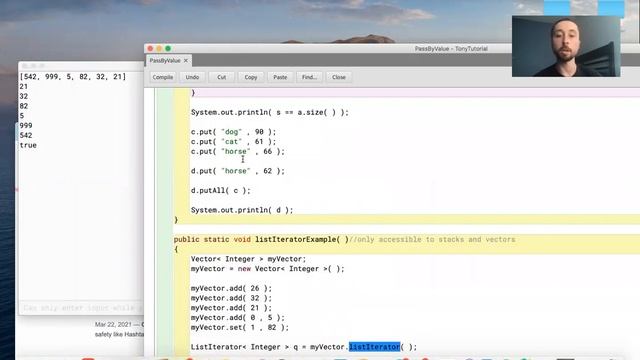Click the terminal output line 999

click(26, 126)
